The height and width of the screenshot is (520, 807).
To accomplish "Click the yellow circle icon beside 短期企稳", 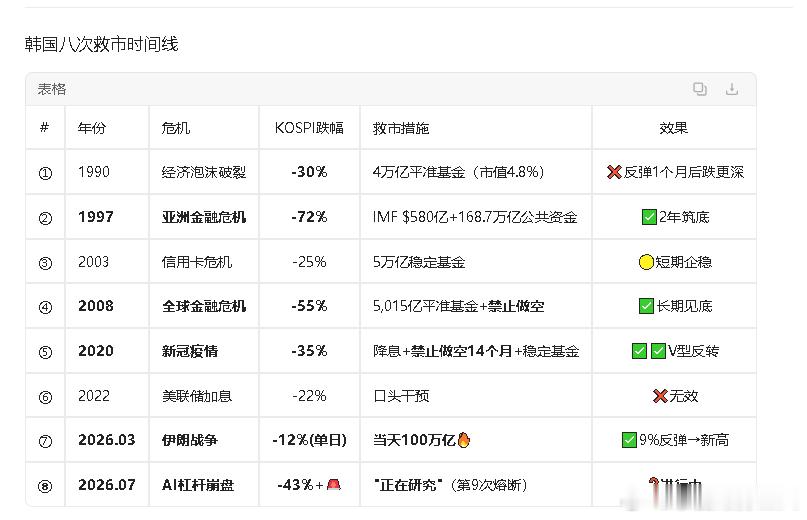I will (646, 262).
